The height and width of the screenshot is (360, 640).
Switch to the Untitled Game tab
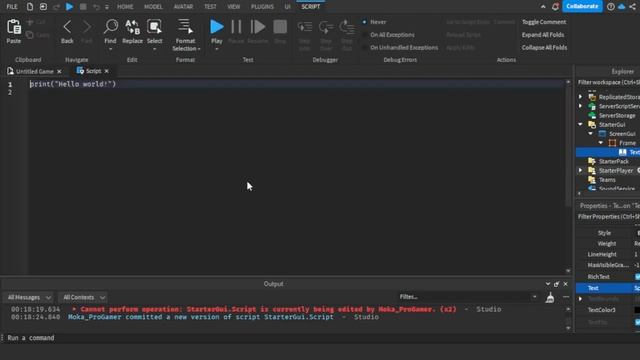pyautogui.click(x=34, y=71)
